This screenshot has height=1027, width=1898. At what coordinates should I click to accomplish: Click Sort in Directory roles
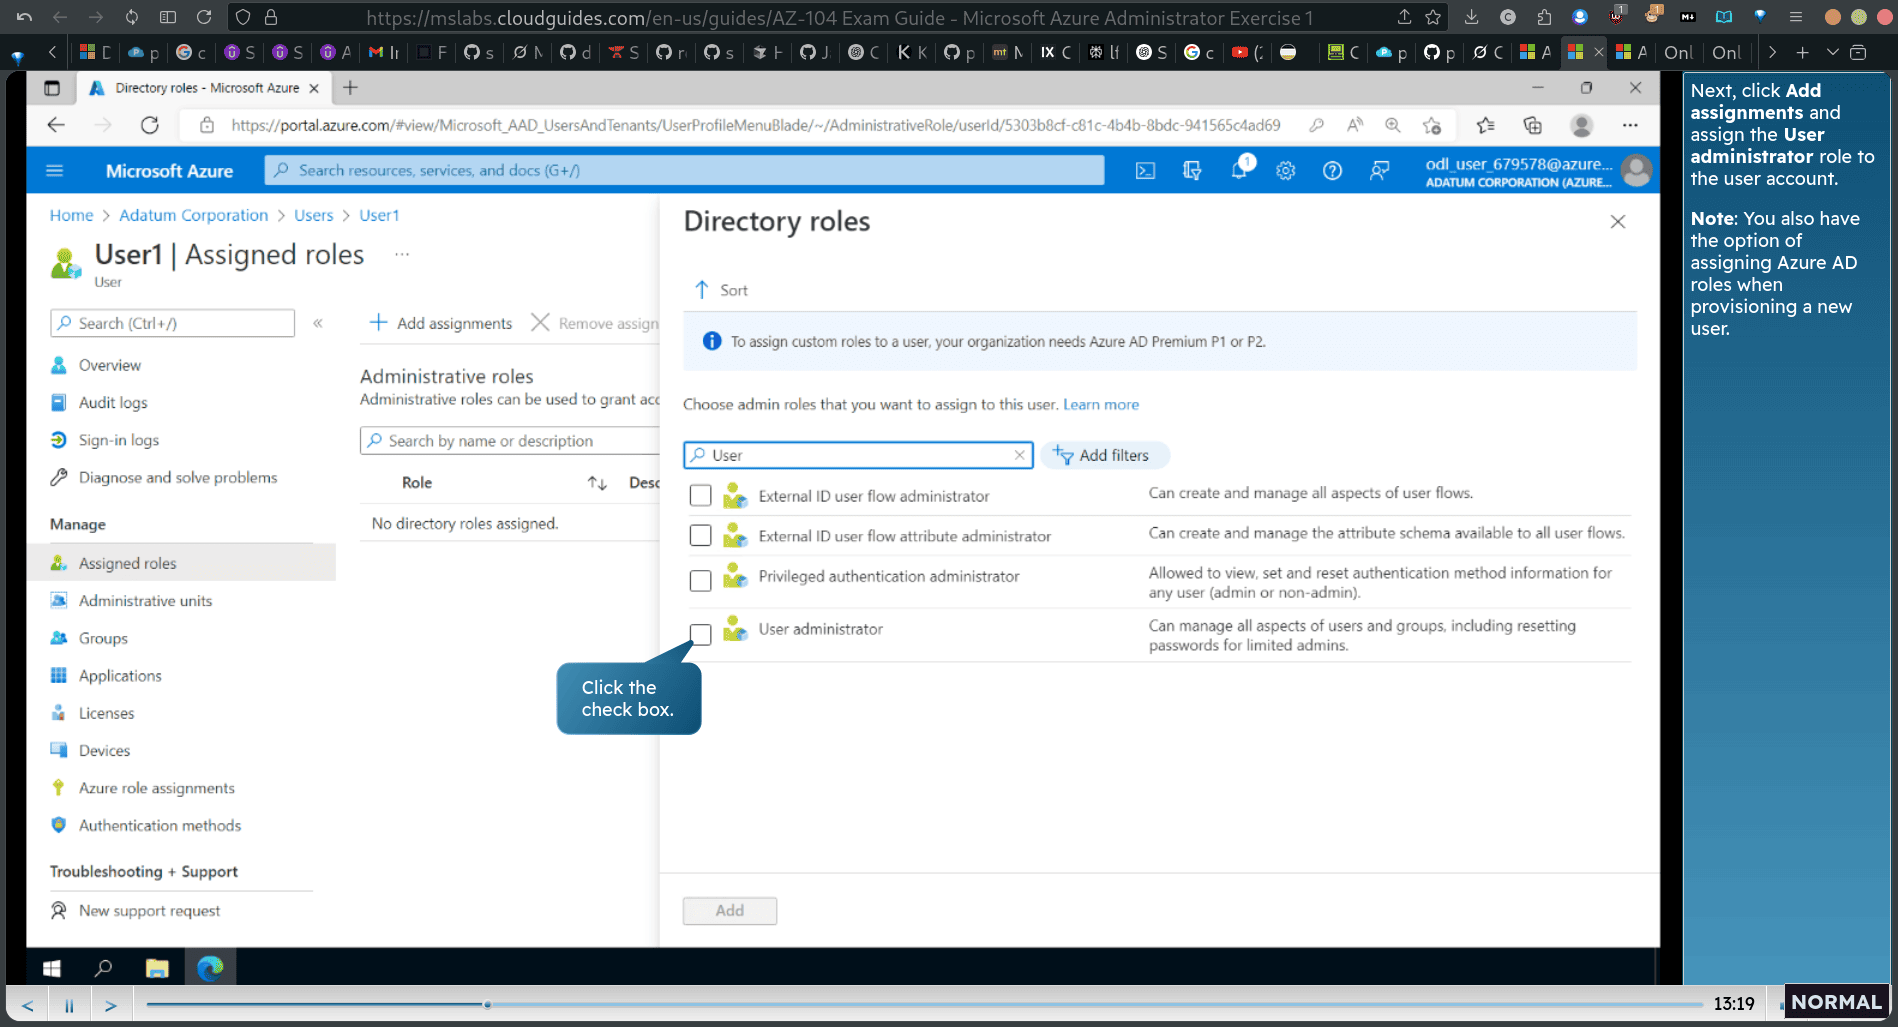[x=721, y=290]
